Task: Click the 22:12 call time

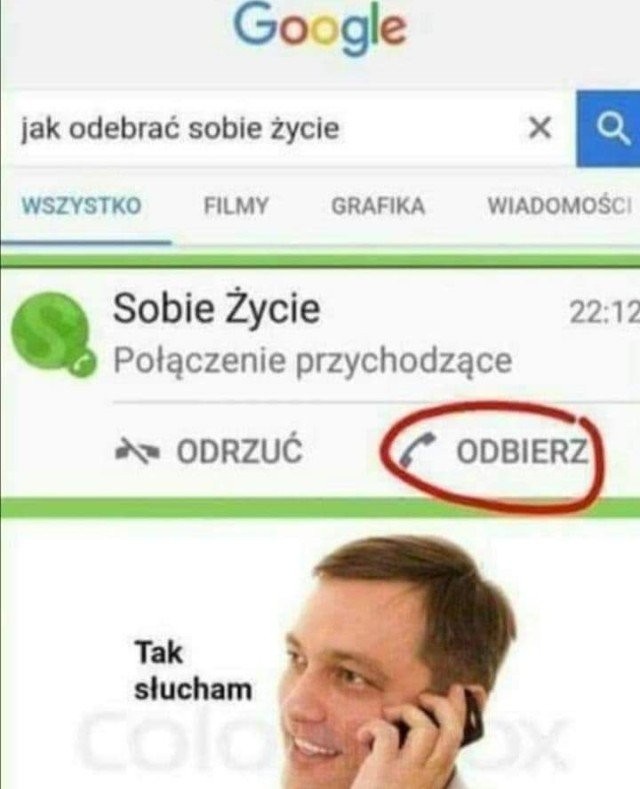Action: click(x=604, y=312)
